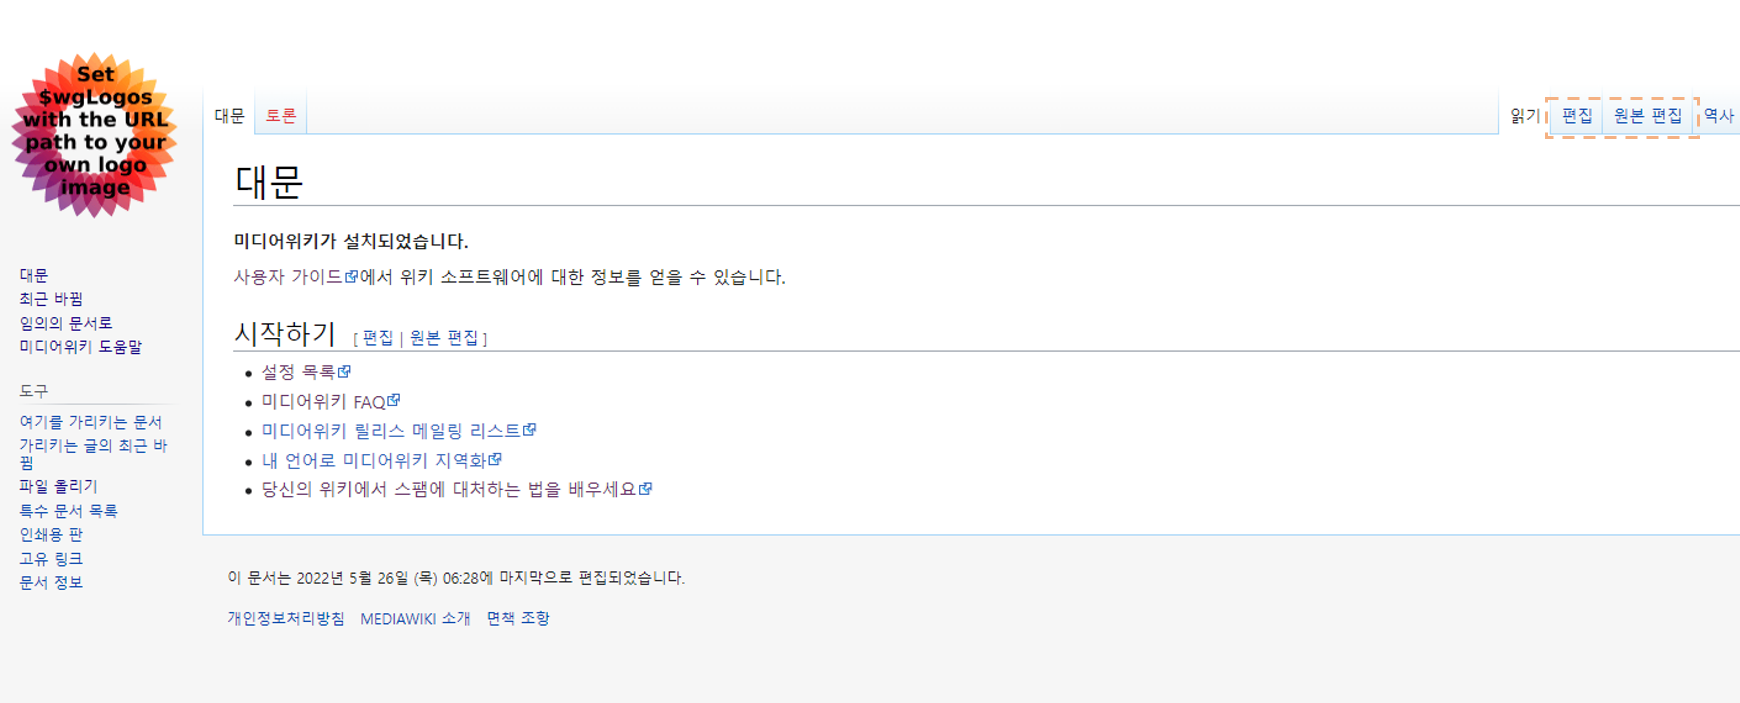Go to 특수 문서 목록
Viewport: 1740px width, 703px height.
click(x=69, y=510)
